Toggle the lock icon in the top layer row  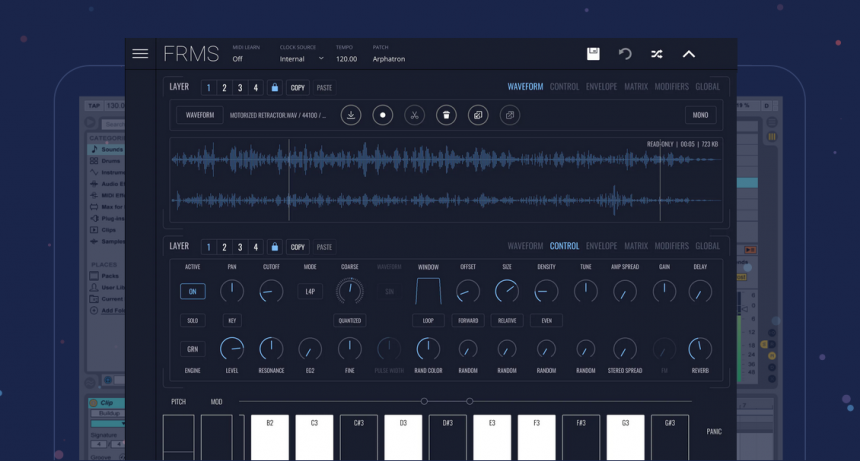[275, 88]
